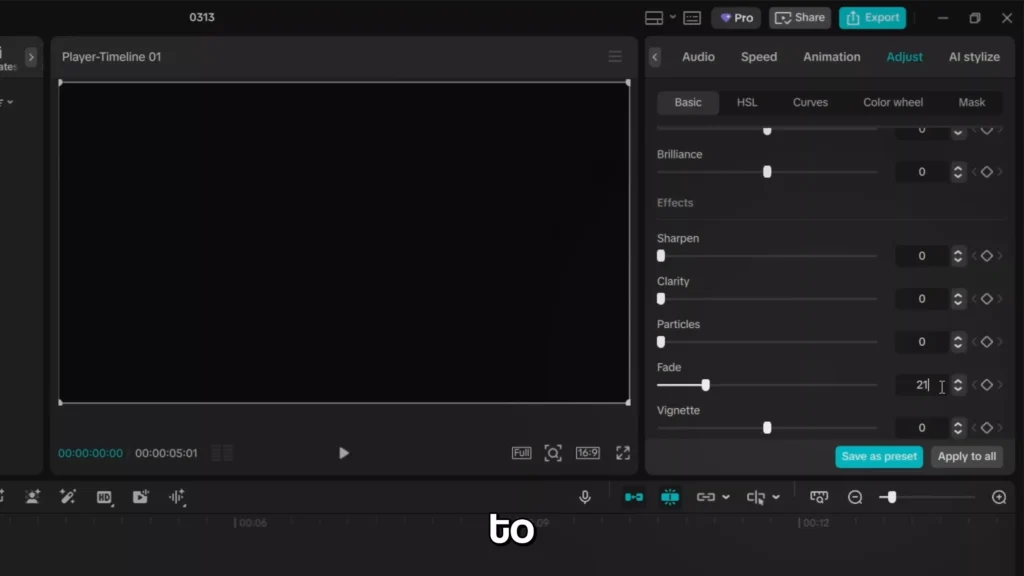
Task: Select the AI audio waveform icon
Action: (178, 497)
